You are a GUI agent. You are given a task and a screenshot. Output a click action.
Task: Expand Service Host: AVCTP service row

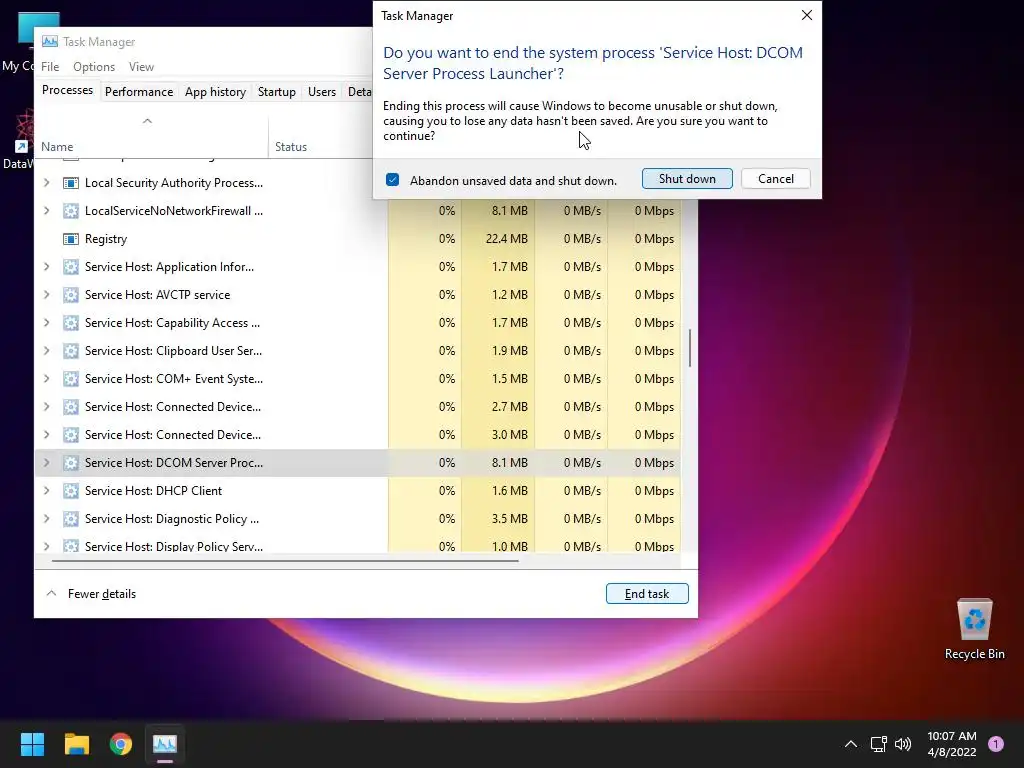coord(46,295)
